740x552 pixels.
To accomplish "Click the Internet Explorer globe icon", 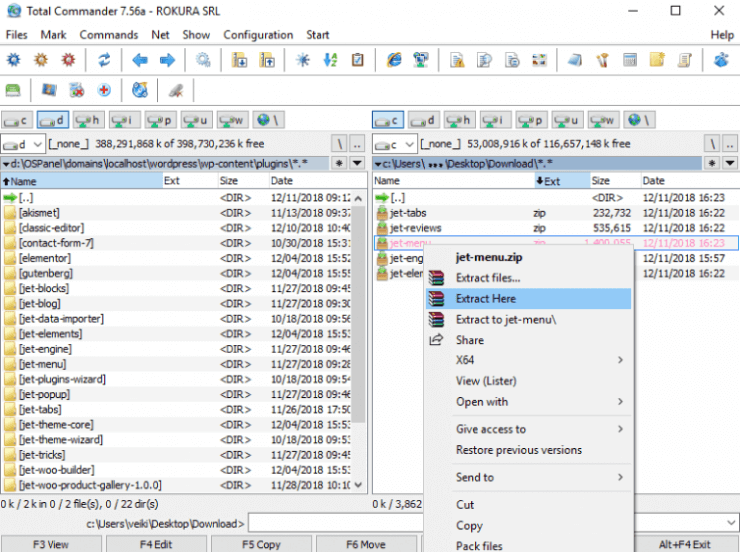I will pyautogui.click(x=394, y=60).
